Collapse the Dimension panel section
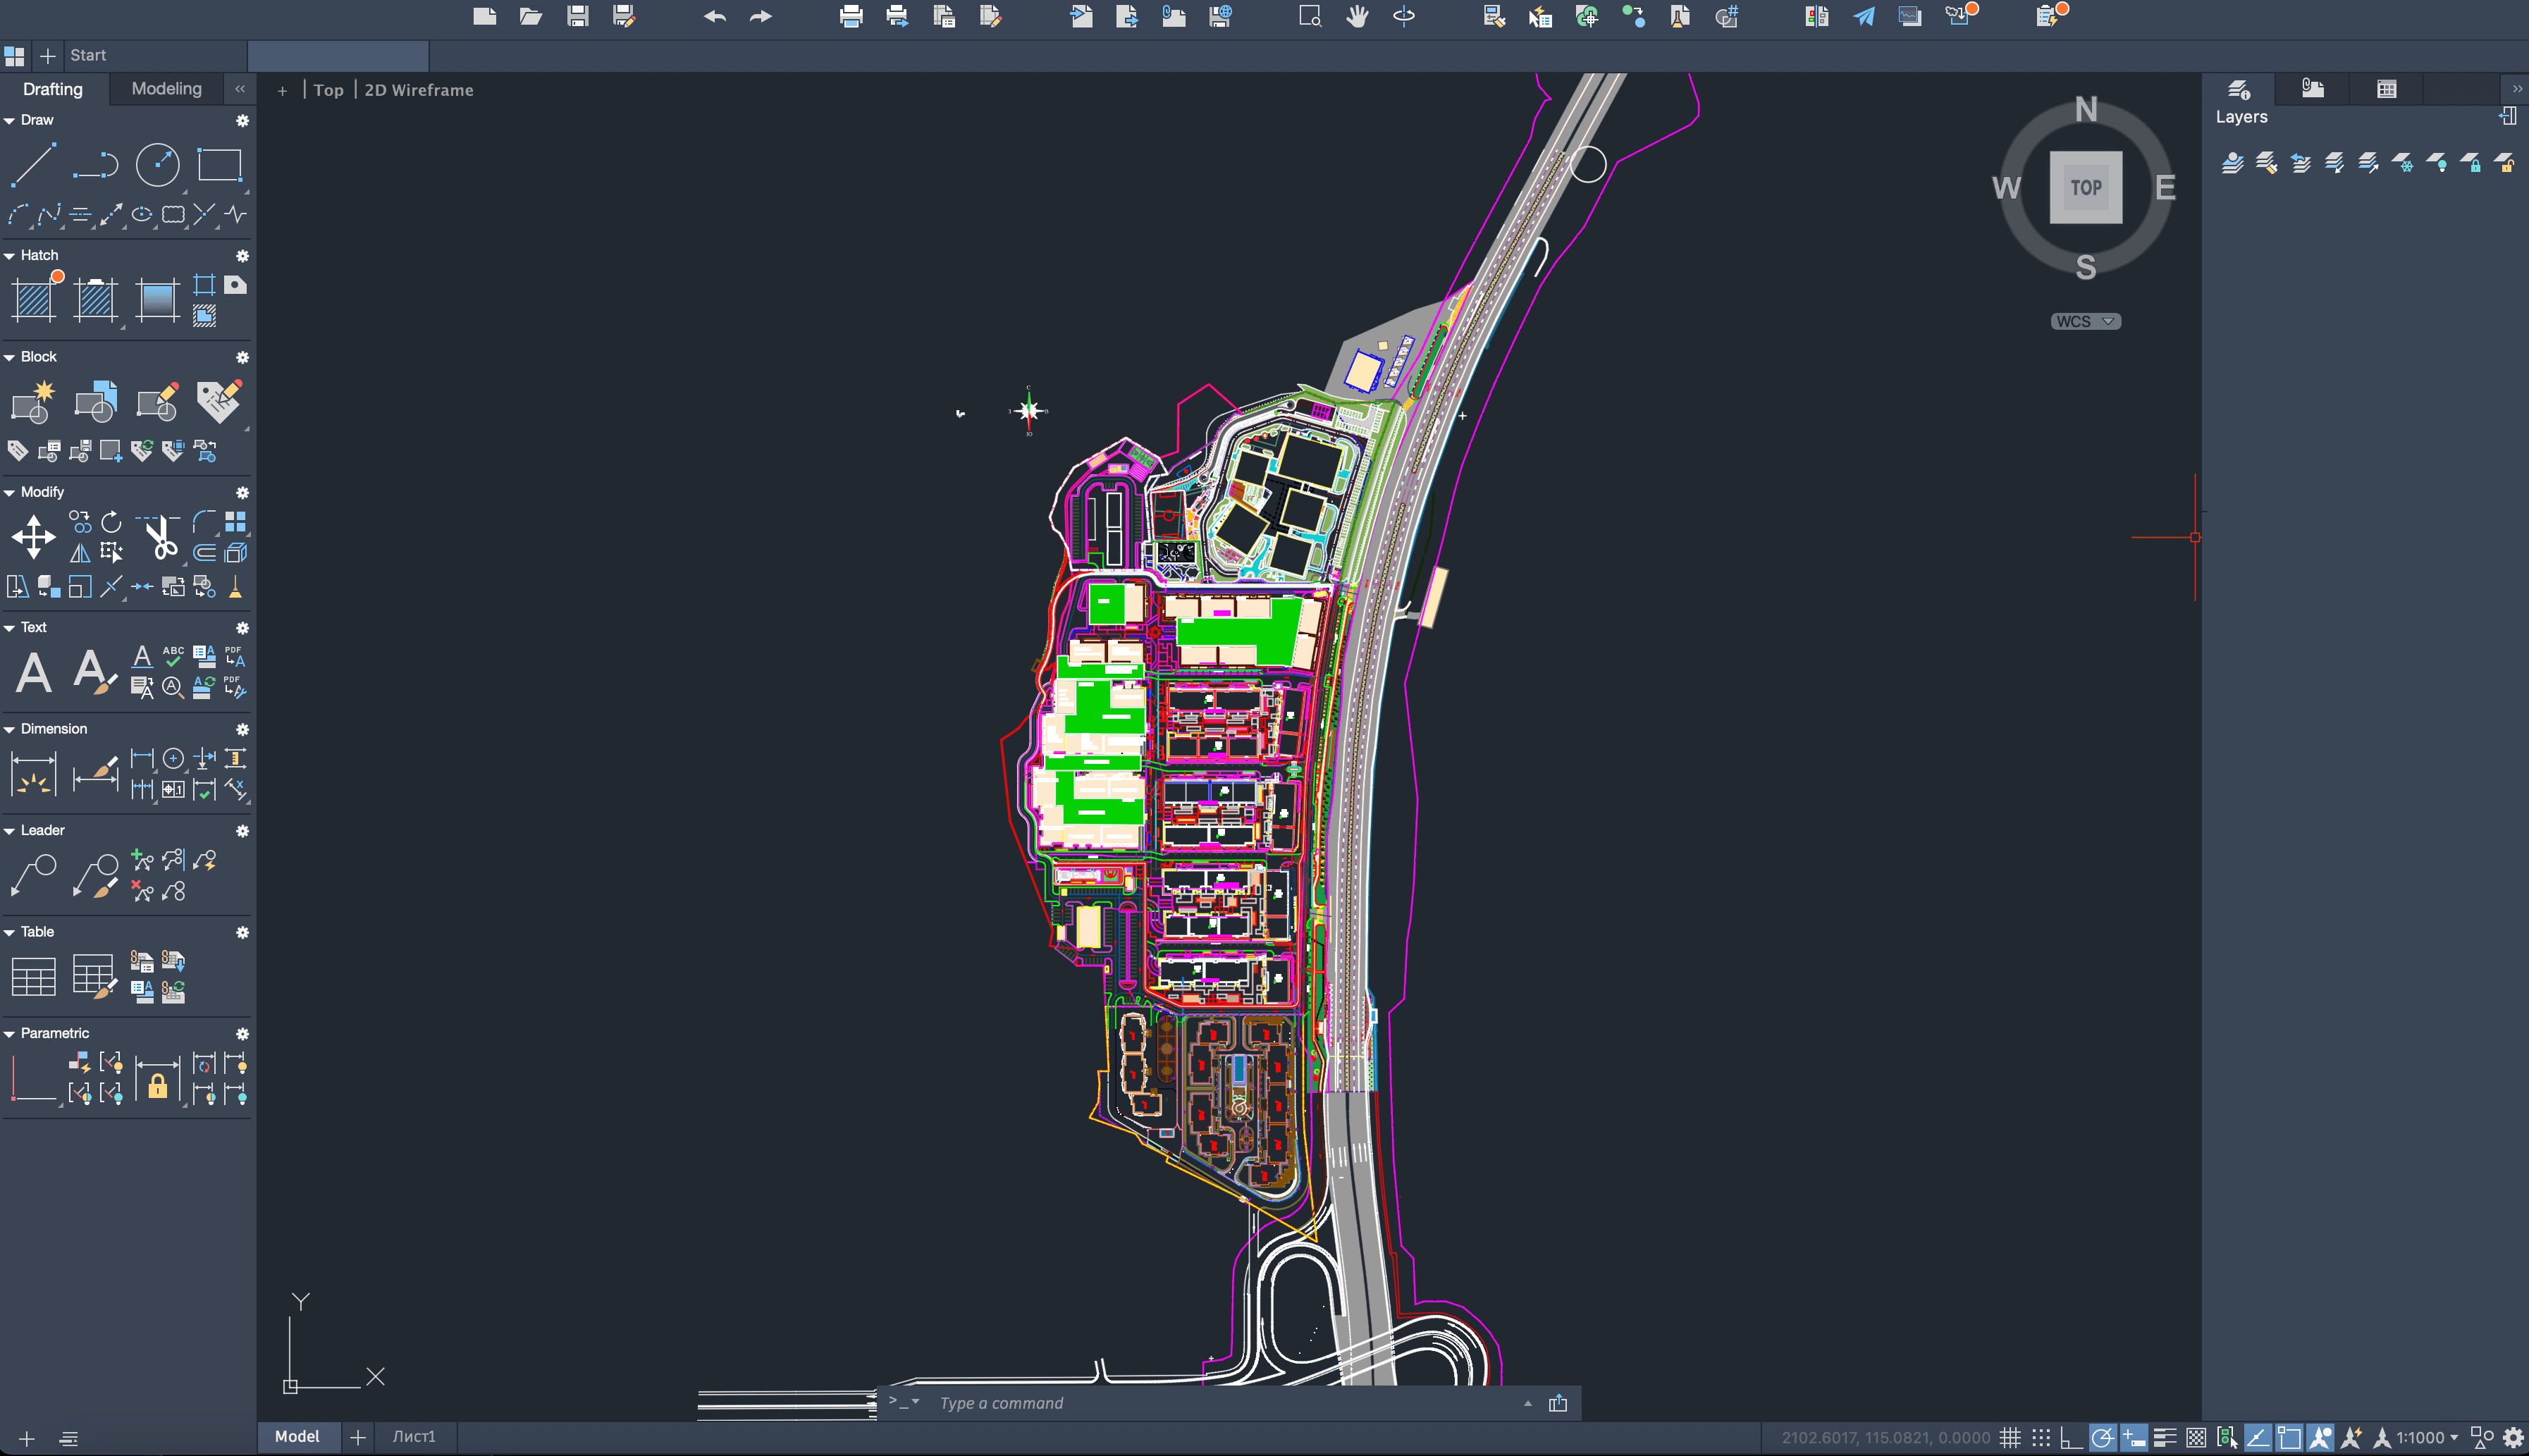This screenshot has height=1456, width=2529. point(9,729)
